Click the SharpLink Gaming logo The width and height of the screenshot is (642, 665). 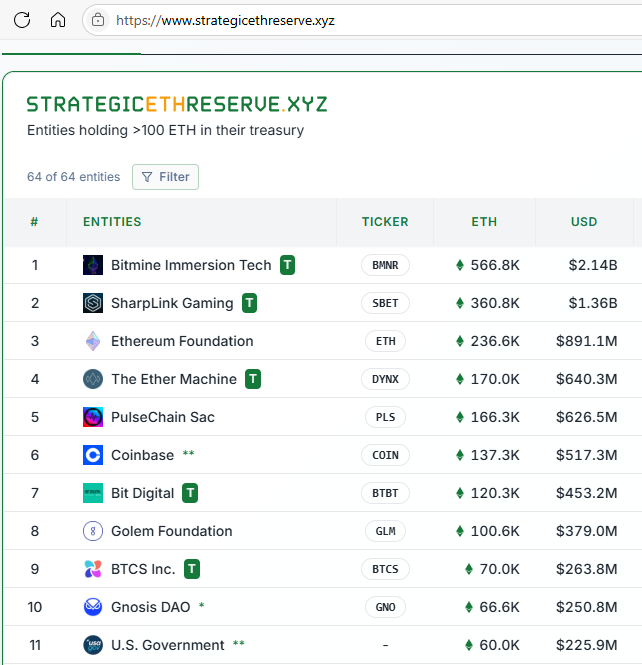coord(93,303)
